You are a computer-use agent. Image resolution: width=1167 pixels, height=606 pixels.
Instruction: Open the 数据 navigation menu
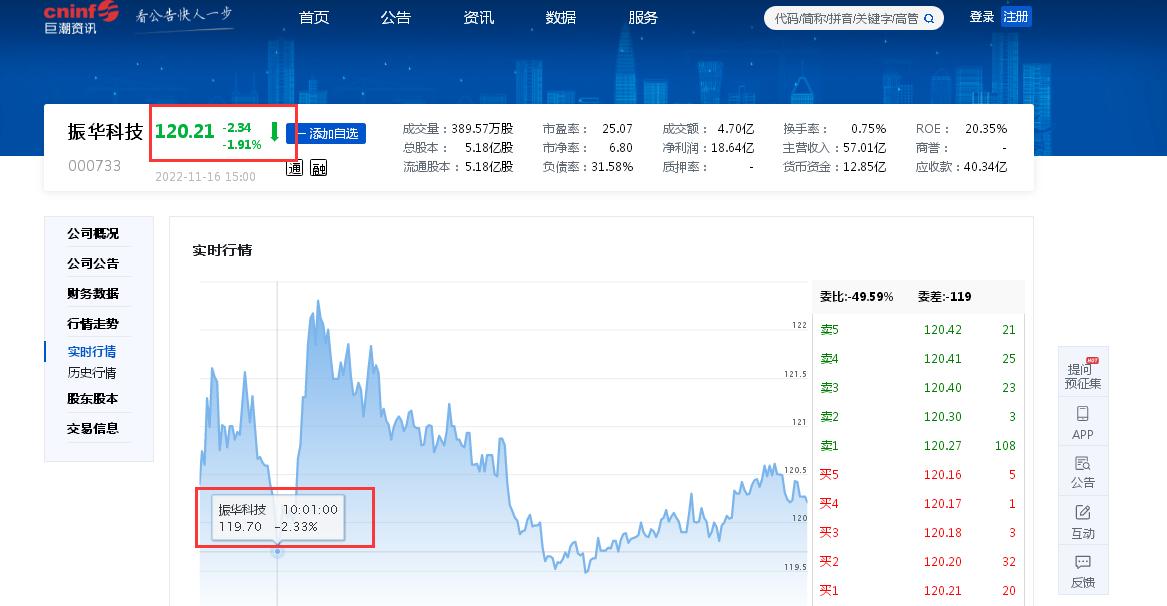[x=560, y=17]
